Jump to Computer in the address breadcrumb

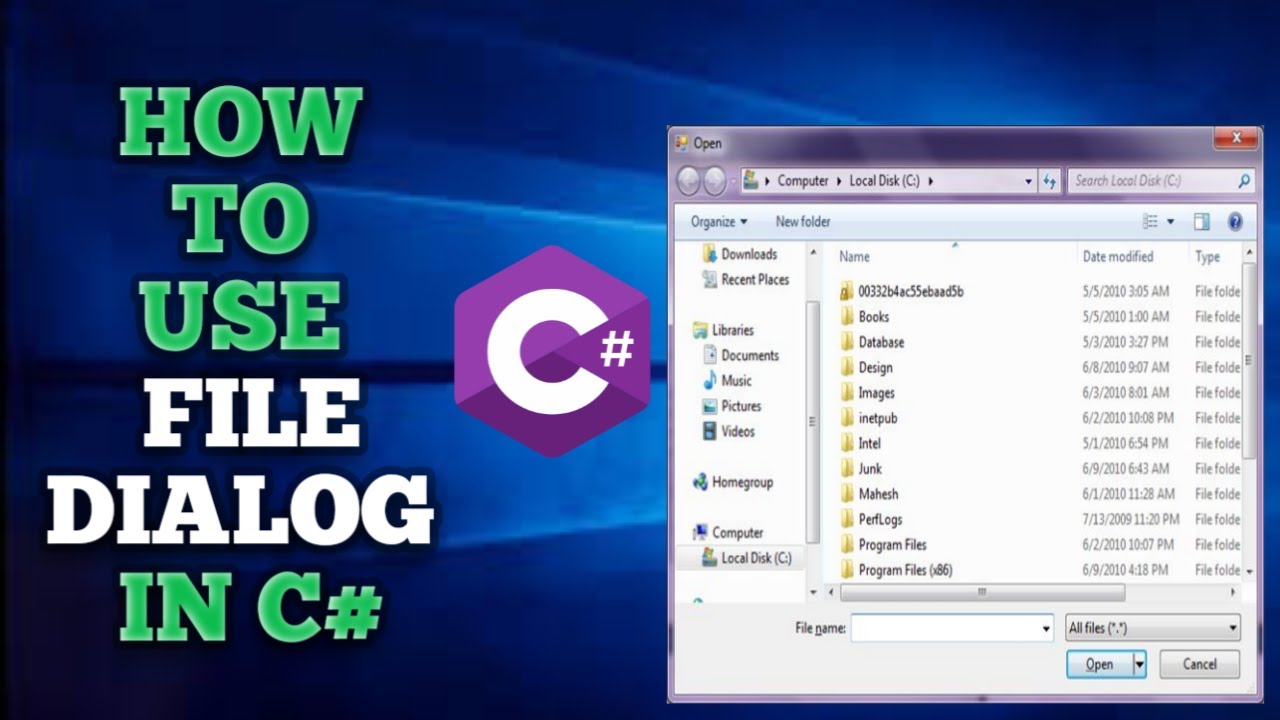tap(803, 181)
